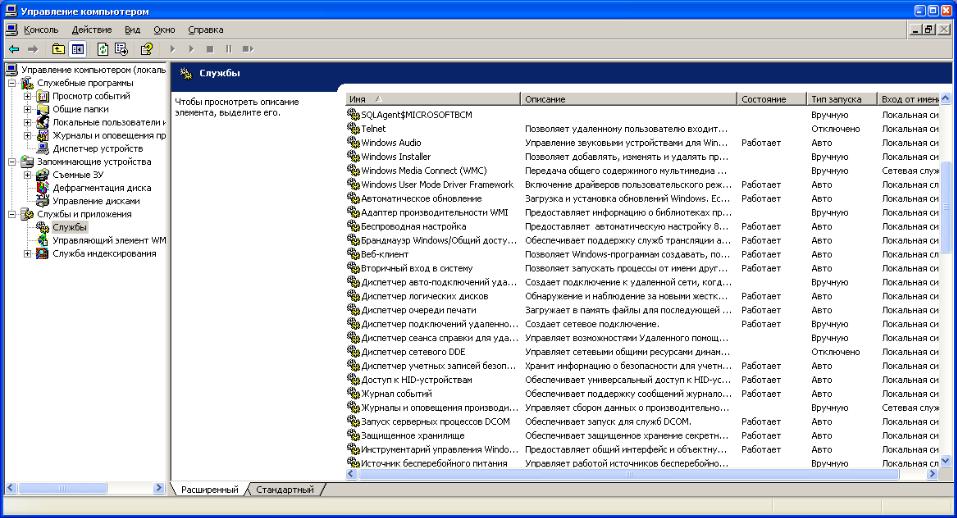Select the Telnet service gear icon

pos(353,128)
